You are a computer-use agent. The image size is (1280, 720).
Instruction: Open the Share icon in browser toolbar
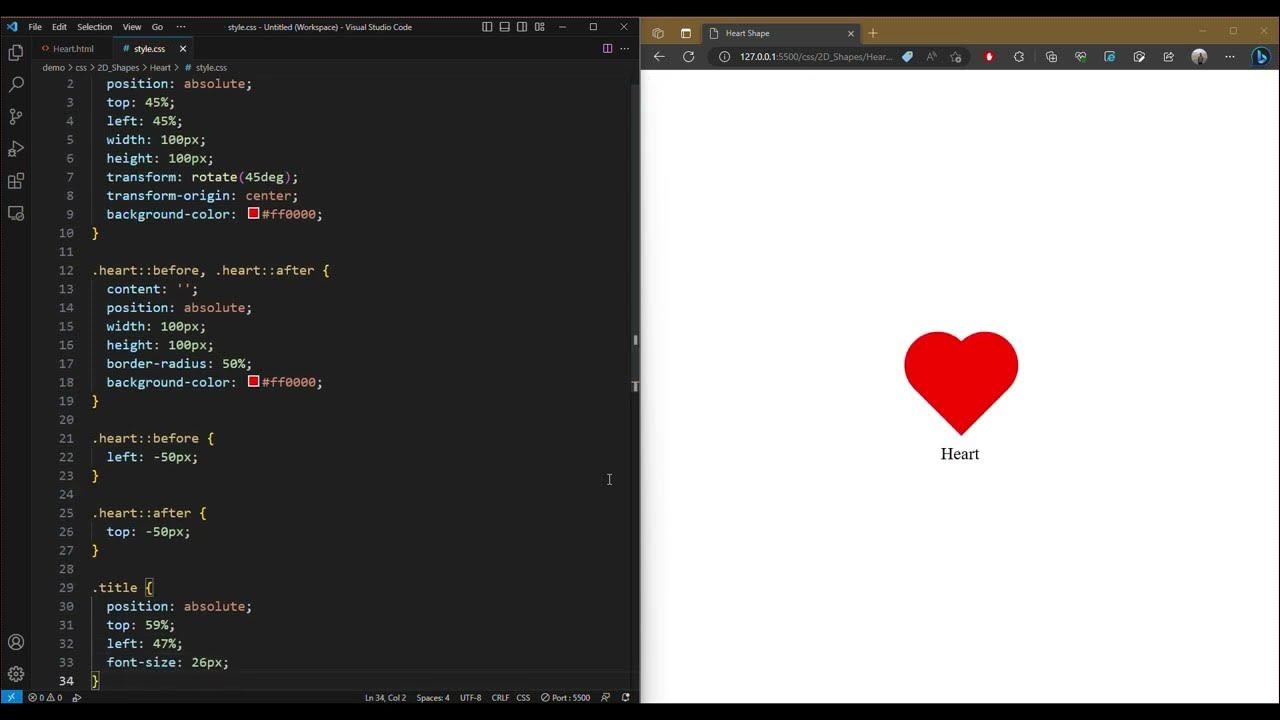[1169, 57]
